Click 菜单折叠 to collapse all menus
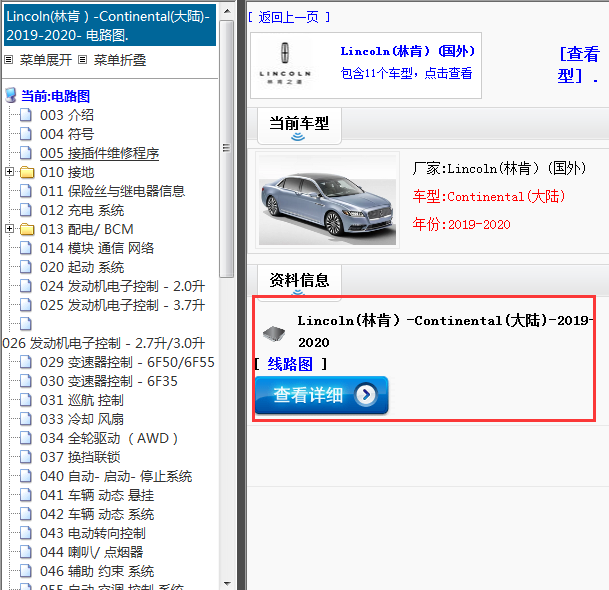This screenshot has height=590, width=609. (x=120, y=60)
